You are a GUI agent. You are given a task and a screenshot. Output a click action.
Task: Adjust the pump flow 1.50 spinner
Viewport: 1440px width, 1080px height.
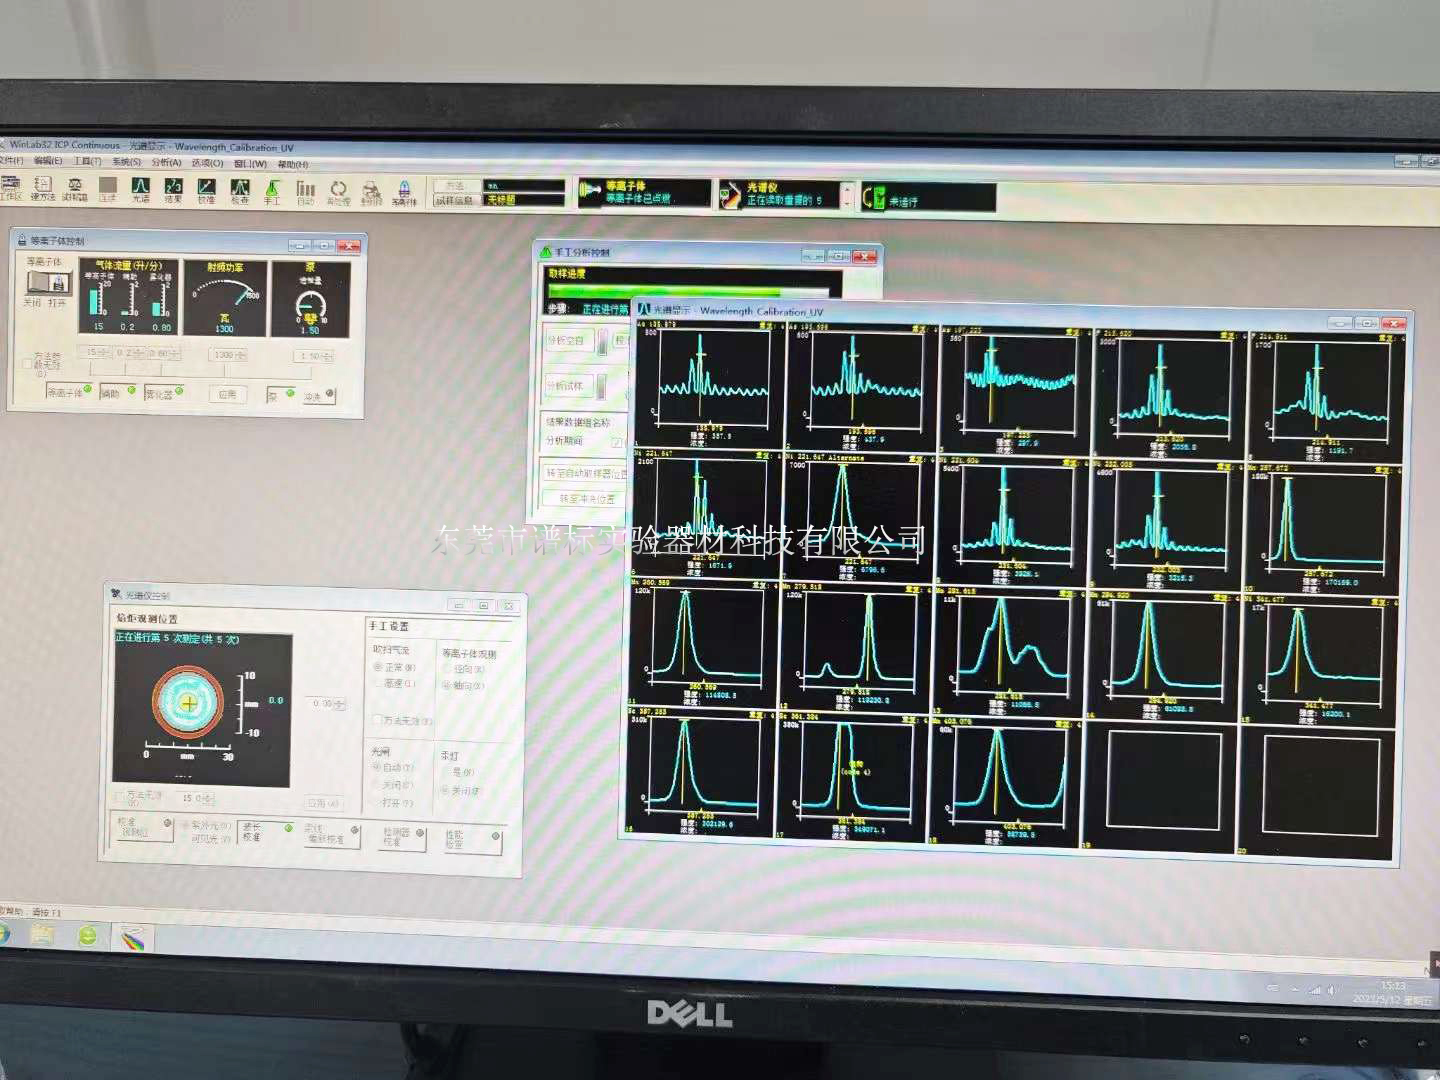[x=329, y=356]
